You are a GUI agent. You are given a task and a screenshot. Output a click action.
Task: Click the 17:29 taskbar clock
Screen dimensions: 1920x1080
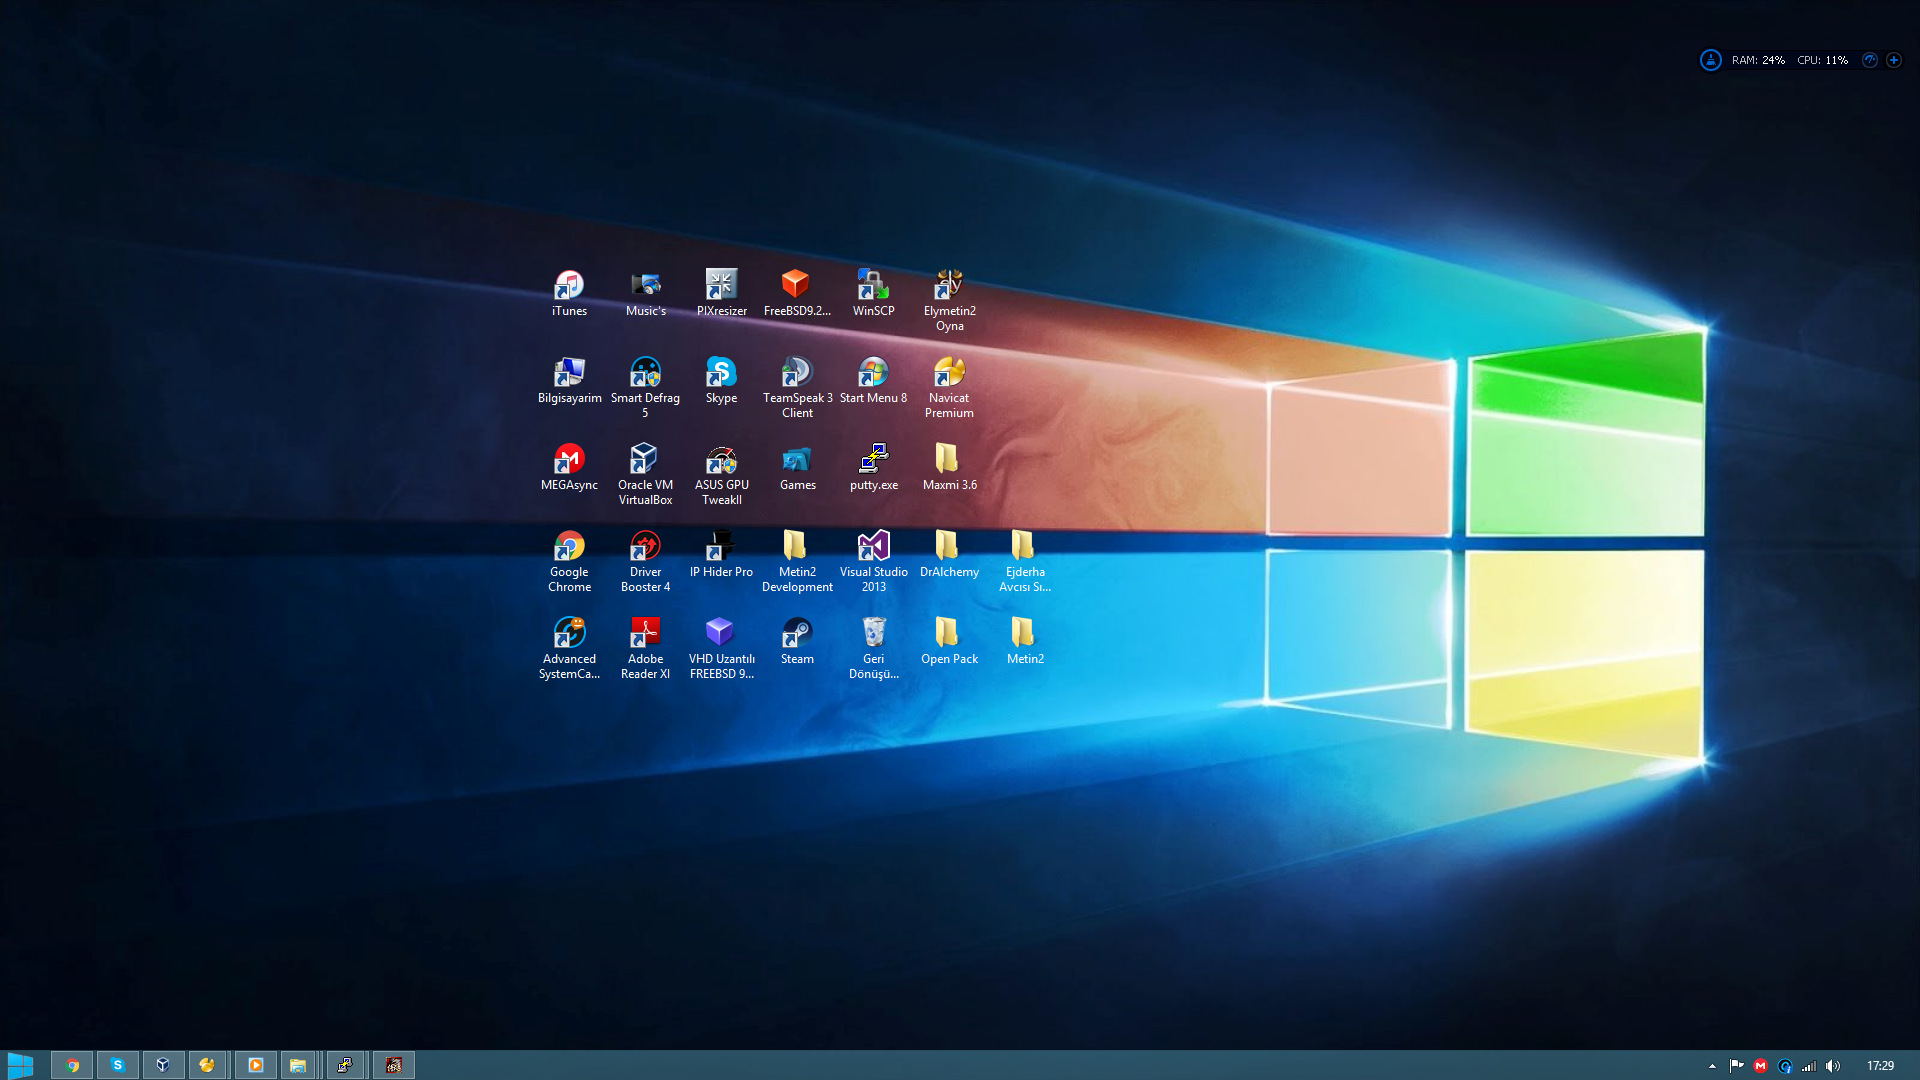click(1880, 1066)
